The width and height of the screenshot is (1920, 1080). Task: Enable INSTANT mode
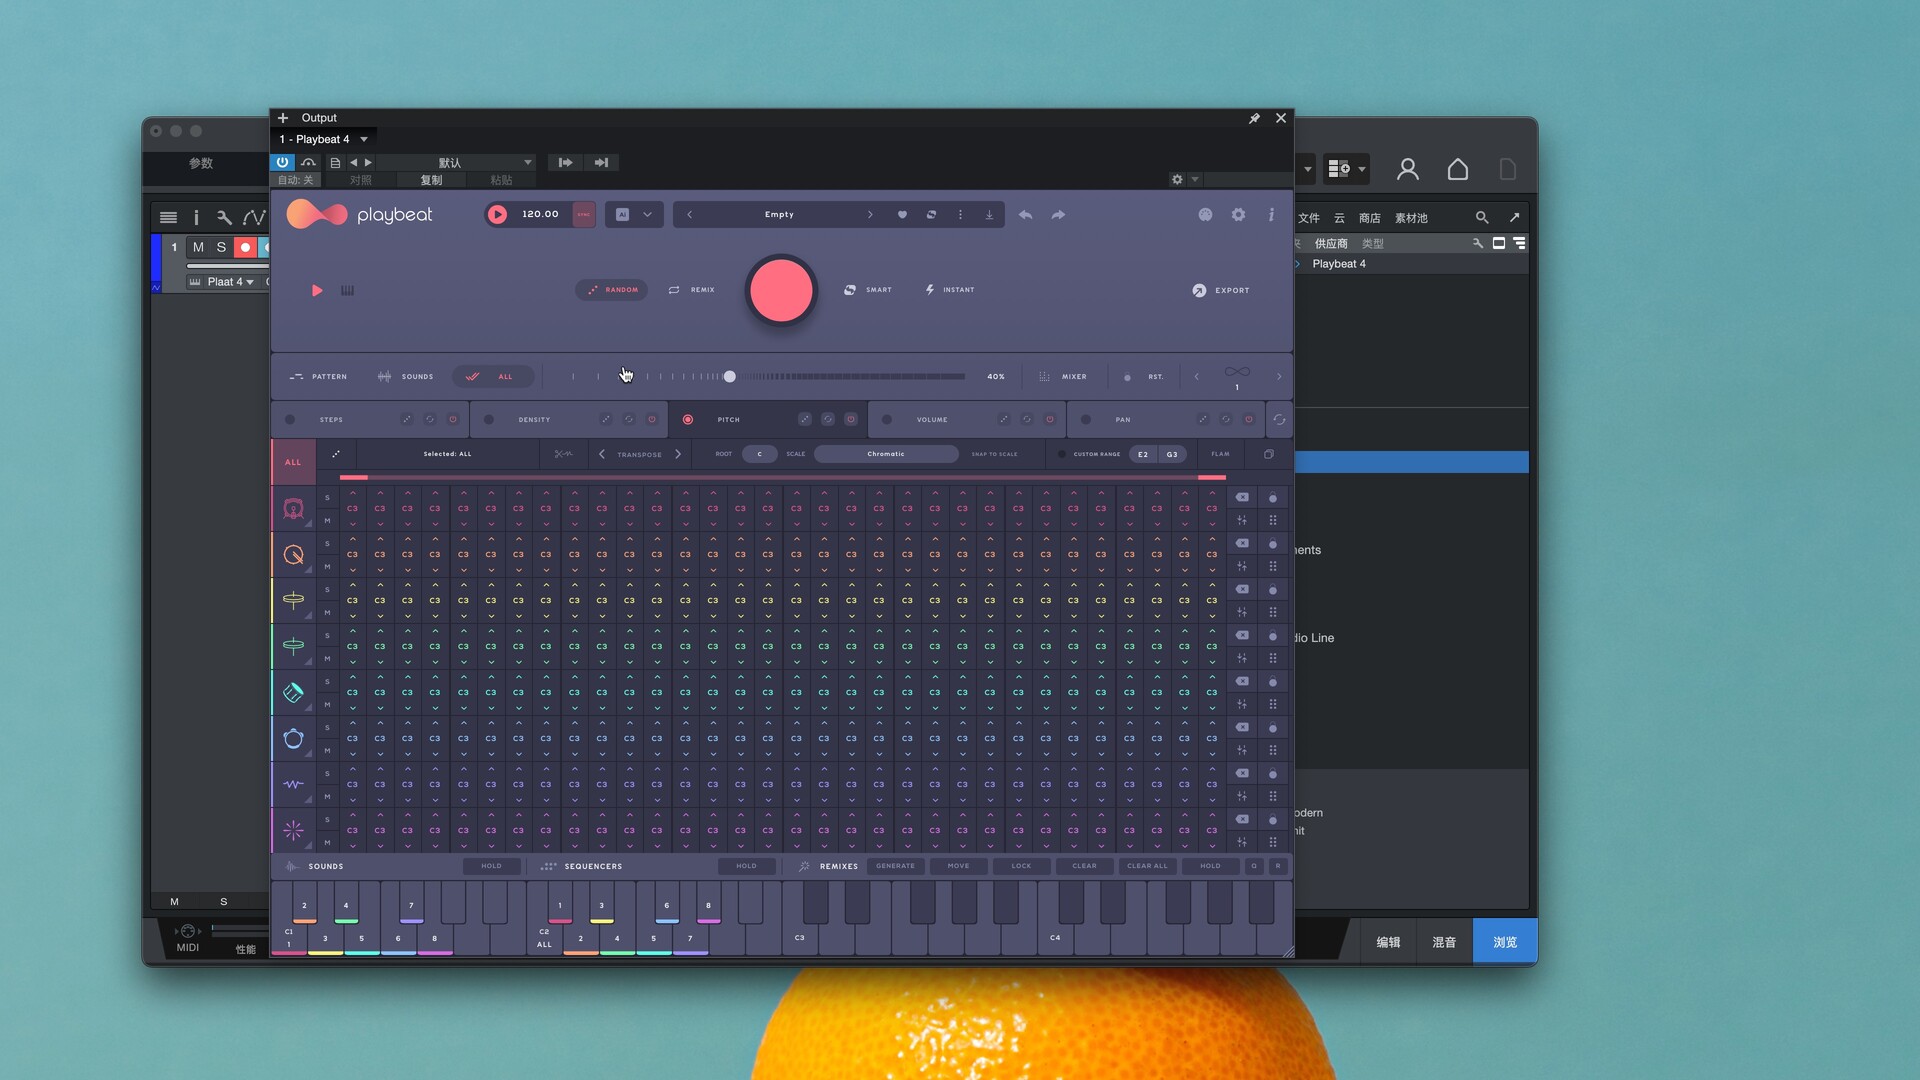click(949, 290)
